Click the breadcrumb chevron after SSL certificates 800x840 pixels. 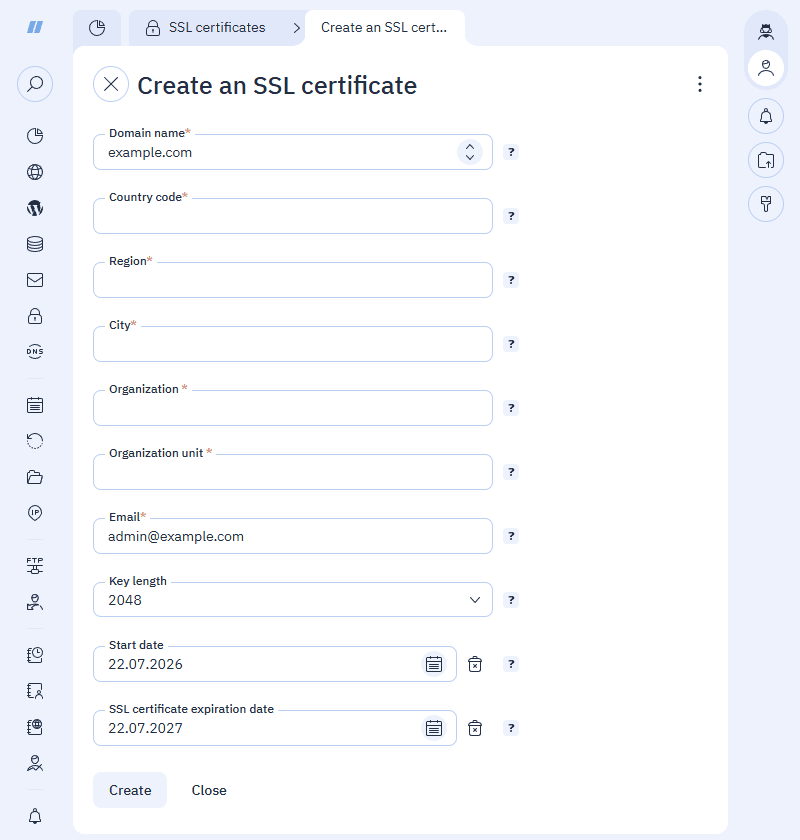click(x=296, y=28)
